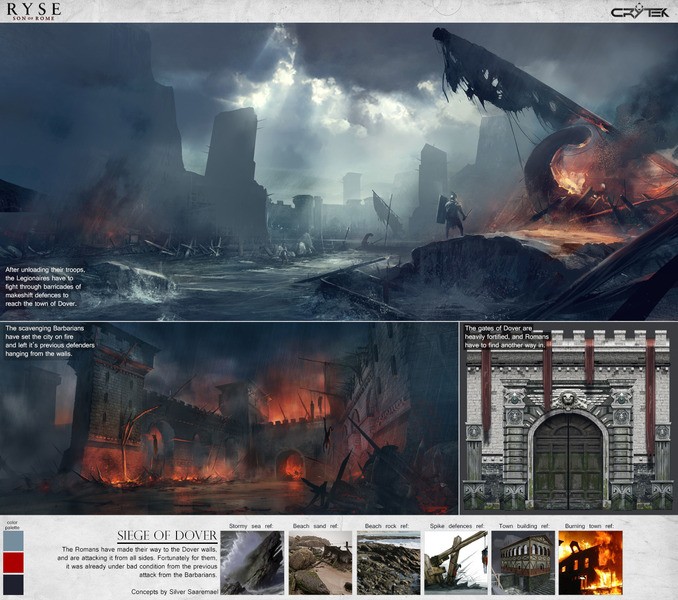Click the lion head above the gate
The width and height of the screenshot is (678, 600).
pyautogui.click(x=567, y=400)
